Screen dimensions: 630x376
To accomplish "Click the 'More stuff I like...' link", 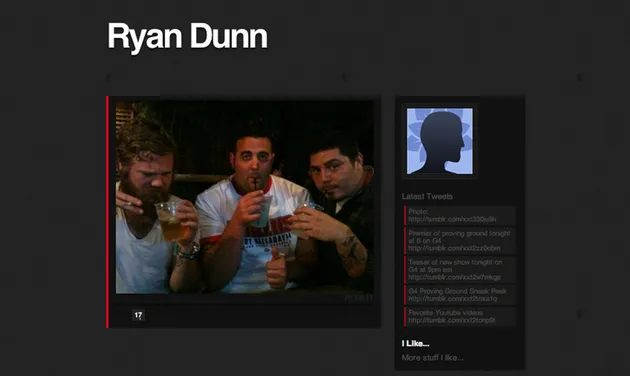I will coord(432,358).
